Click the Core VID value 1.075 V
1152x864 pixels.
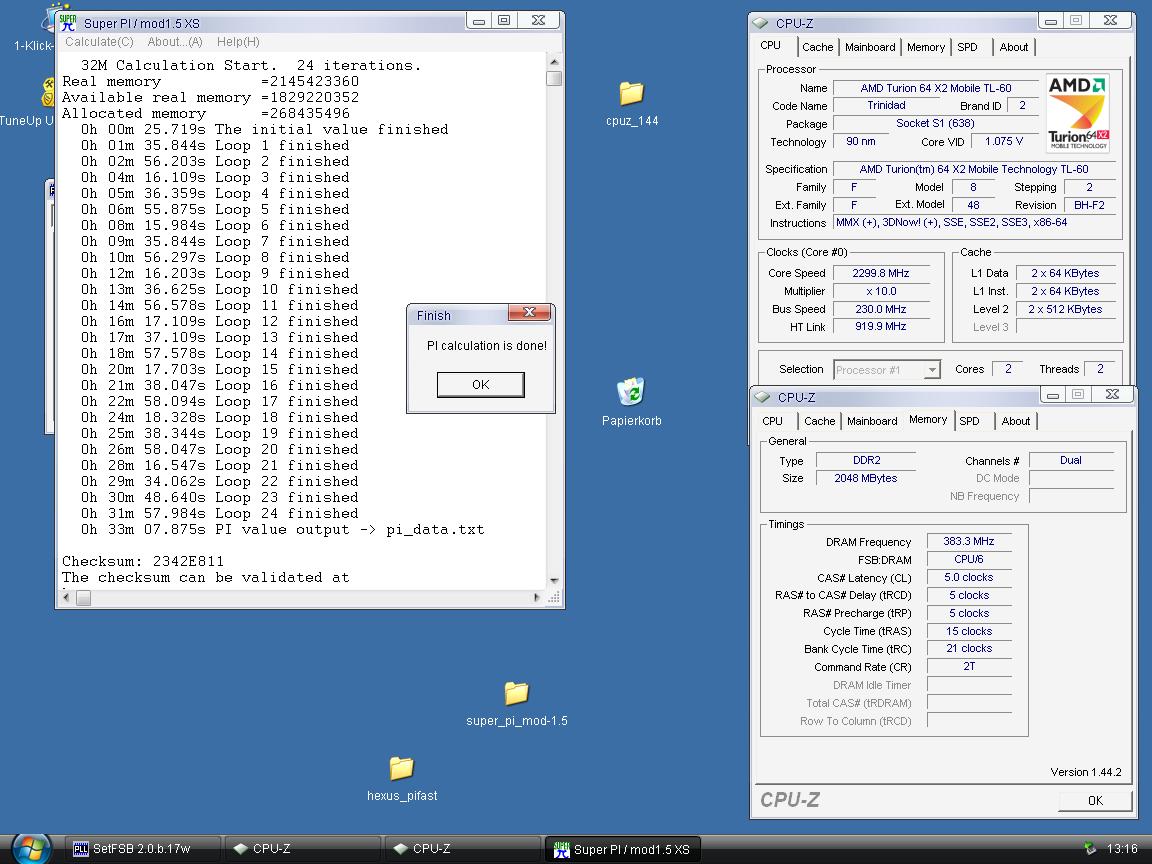pyautogui.click(x=1004, y=142)
